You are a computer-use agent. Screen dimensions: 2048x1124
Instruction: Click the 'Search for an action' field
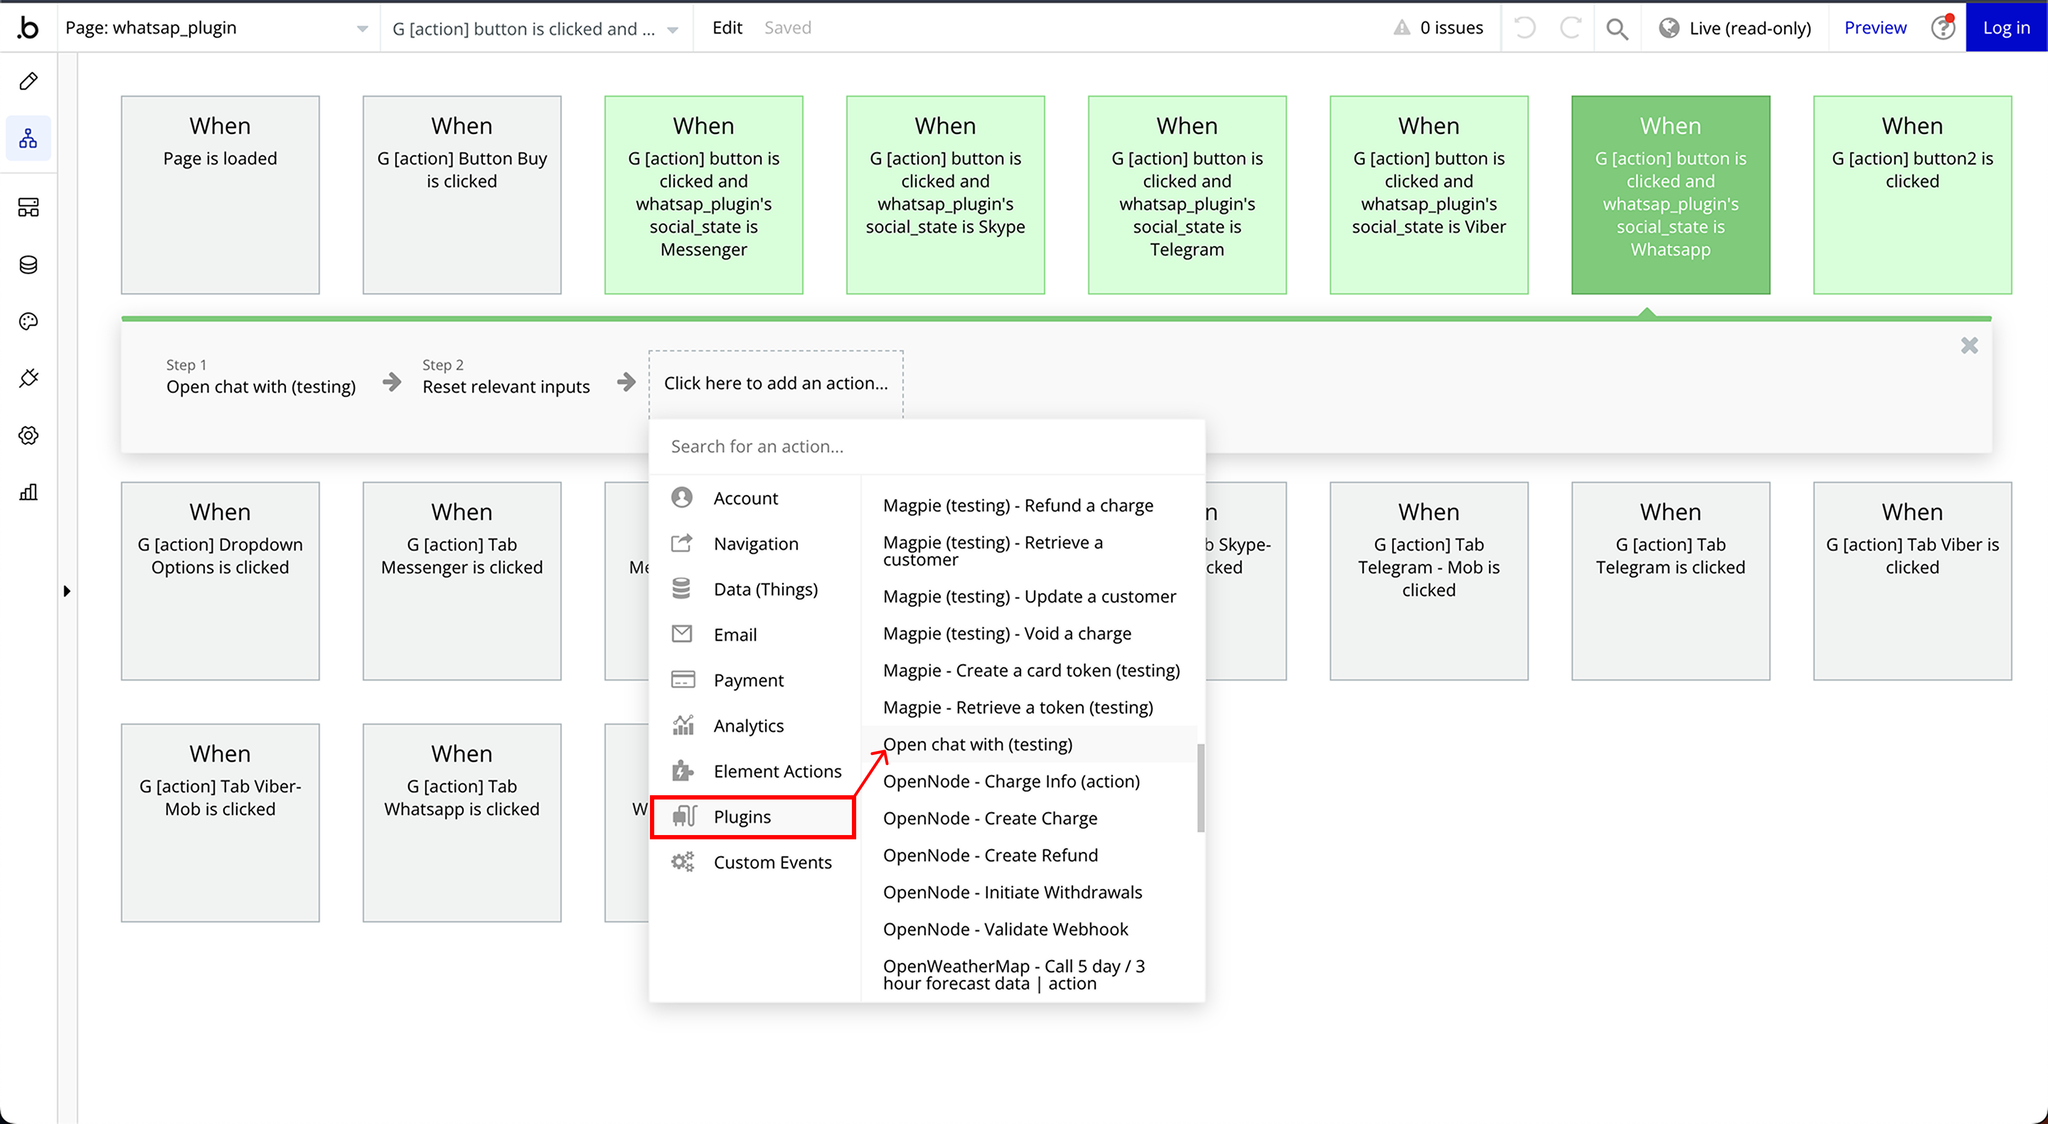point(925,446)
